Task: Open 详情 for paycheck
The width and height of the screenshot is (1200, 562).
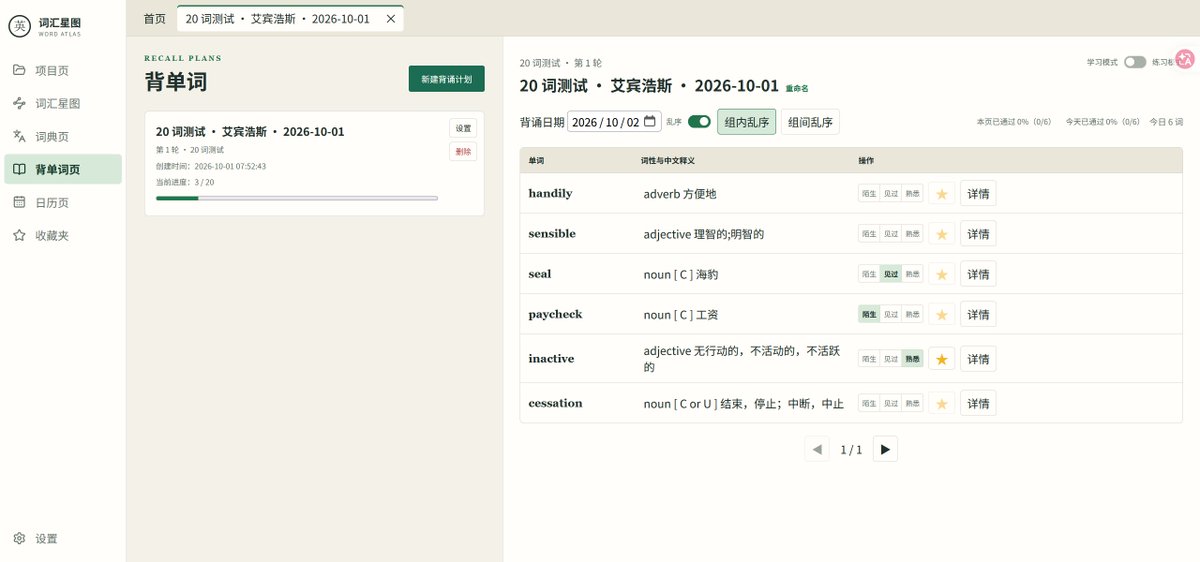Action: click(978, 314)
